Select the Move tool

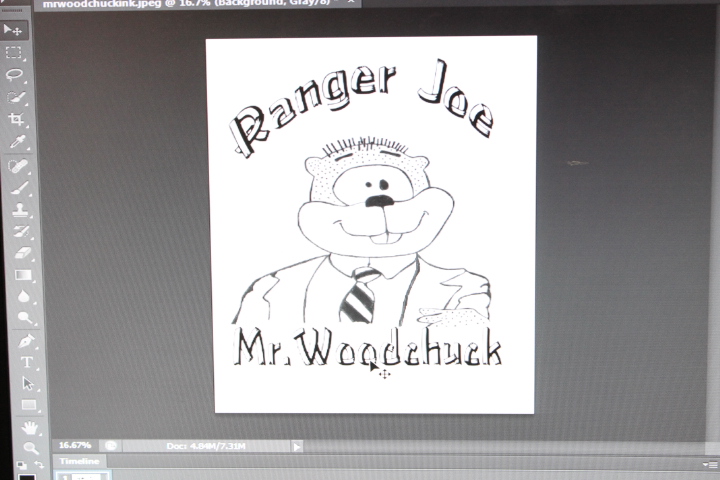click(14, 30)
